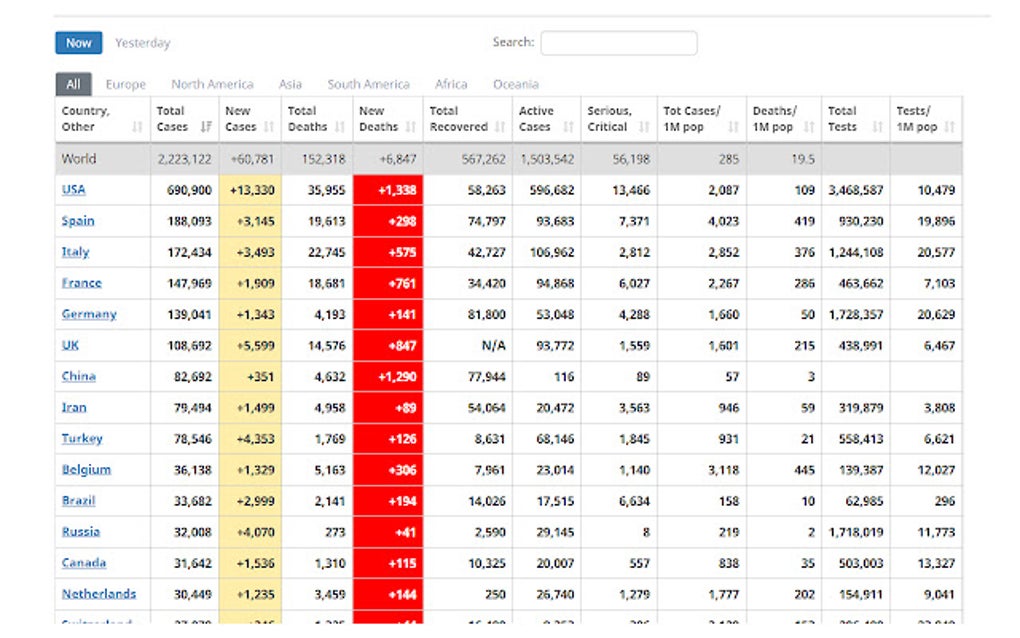Select the Europe tab
This screenshot has width=1020, height=638.
(126, 85)
